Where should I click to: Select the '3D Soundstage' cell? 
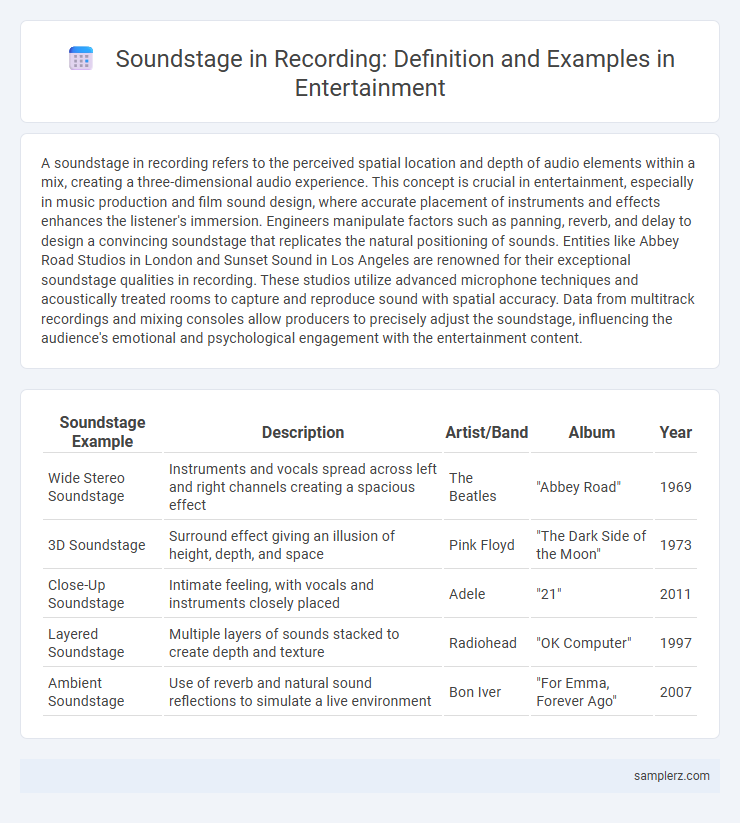click(102, 545)
